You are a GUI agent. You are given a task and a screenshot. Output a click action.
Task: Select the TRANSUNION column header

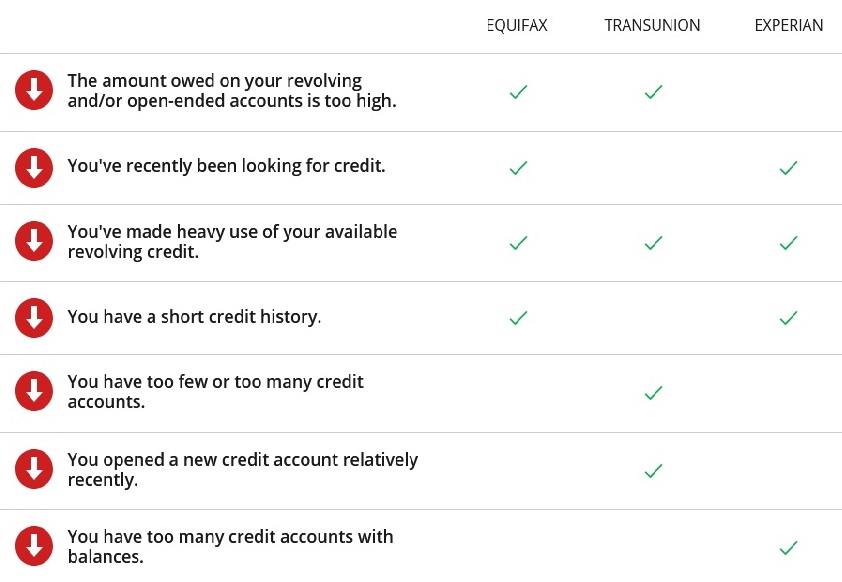point(653,26)
